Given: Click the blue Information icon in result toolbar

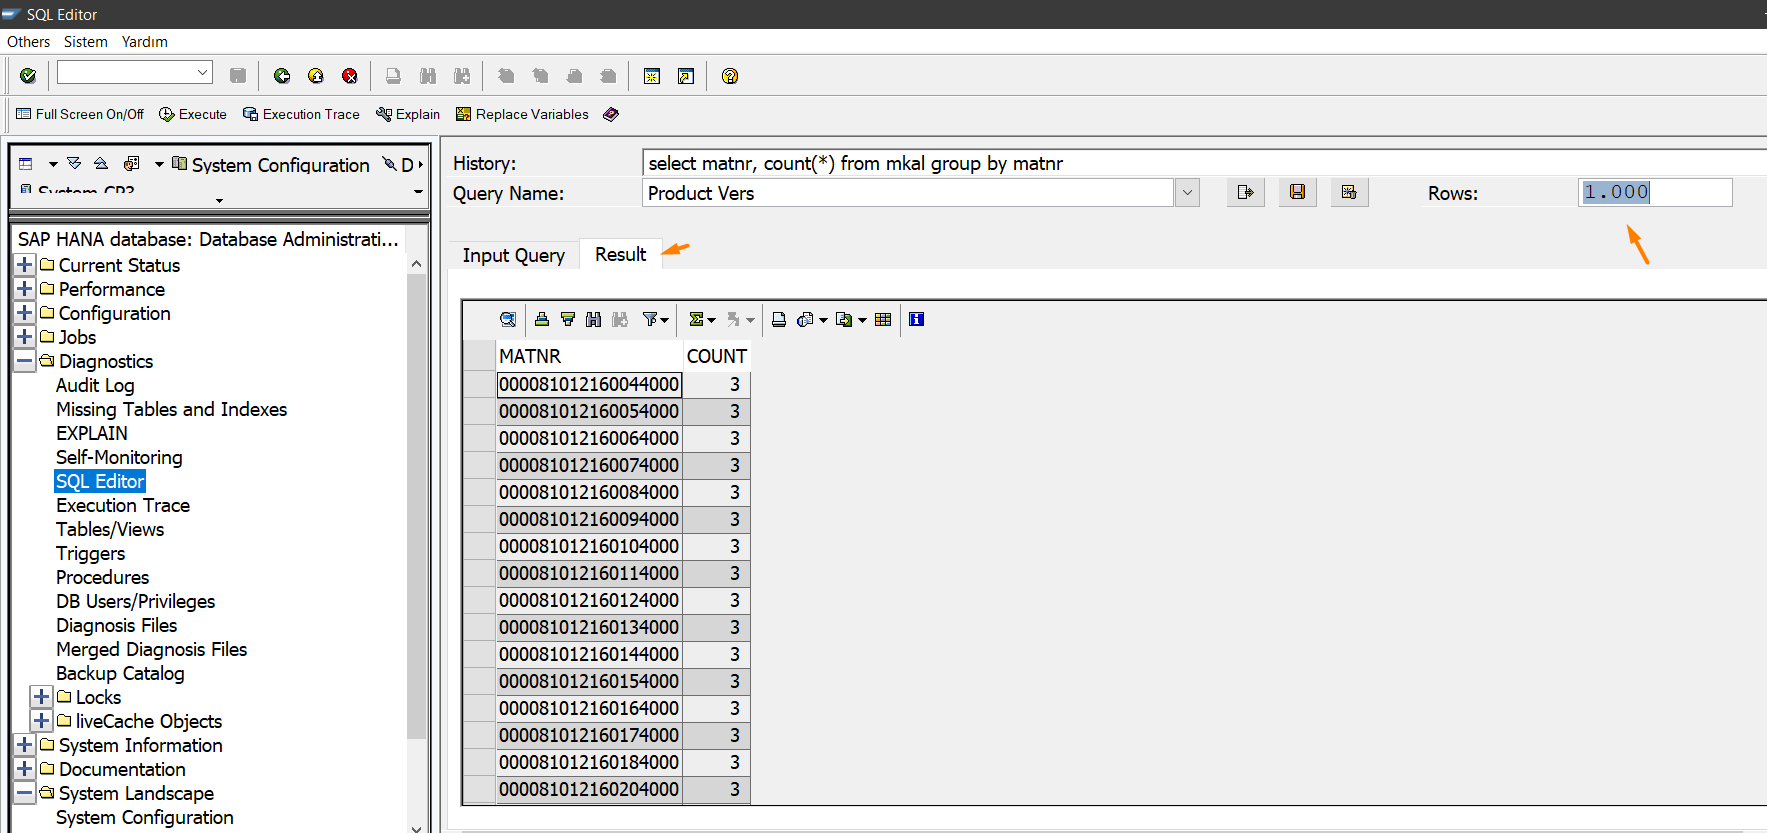Looking at the screenshot, I should tap(916, 320).
